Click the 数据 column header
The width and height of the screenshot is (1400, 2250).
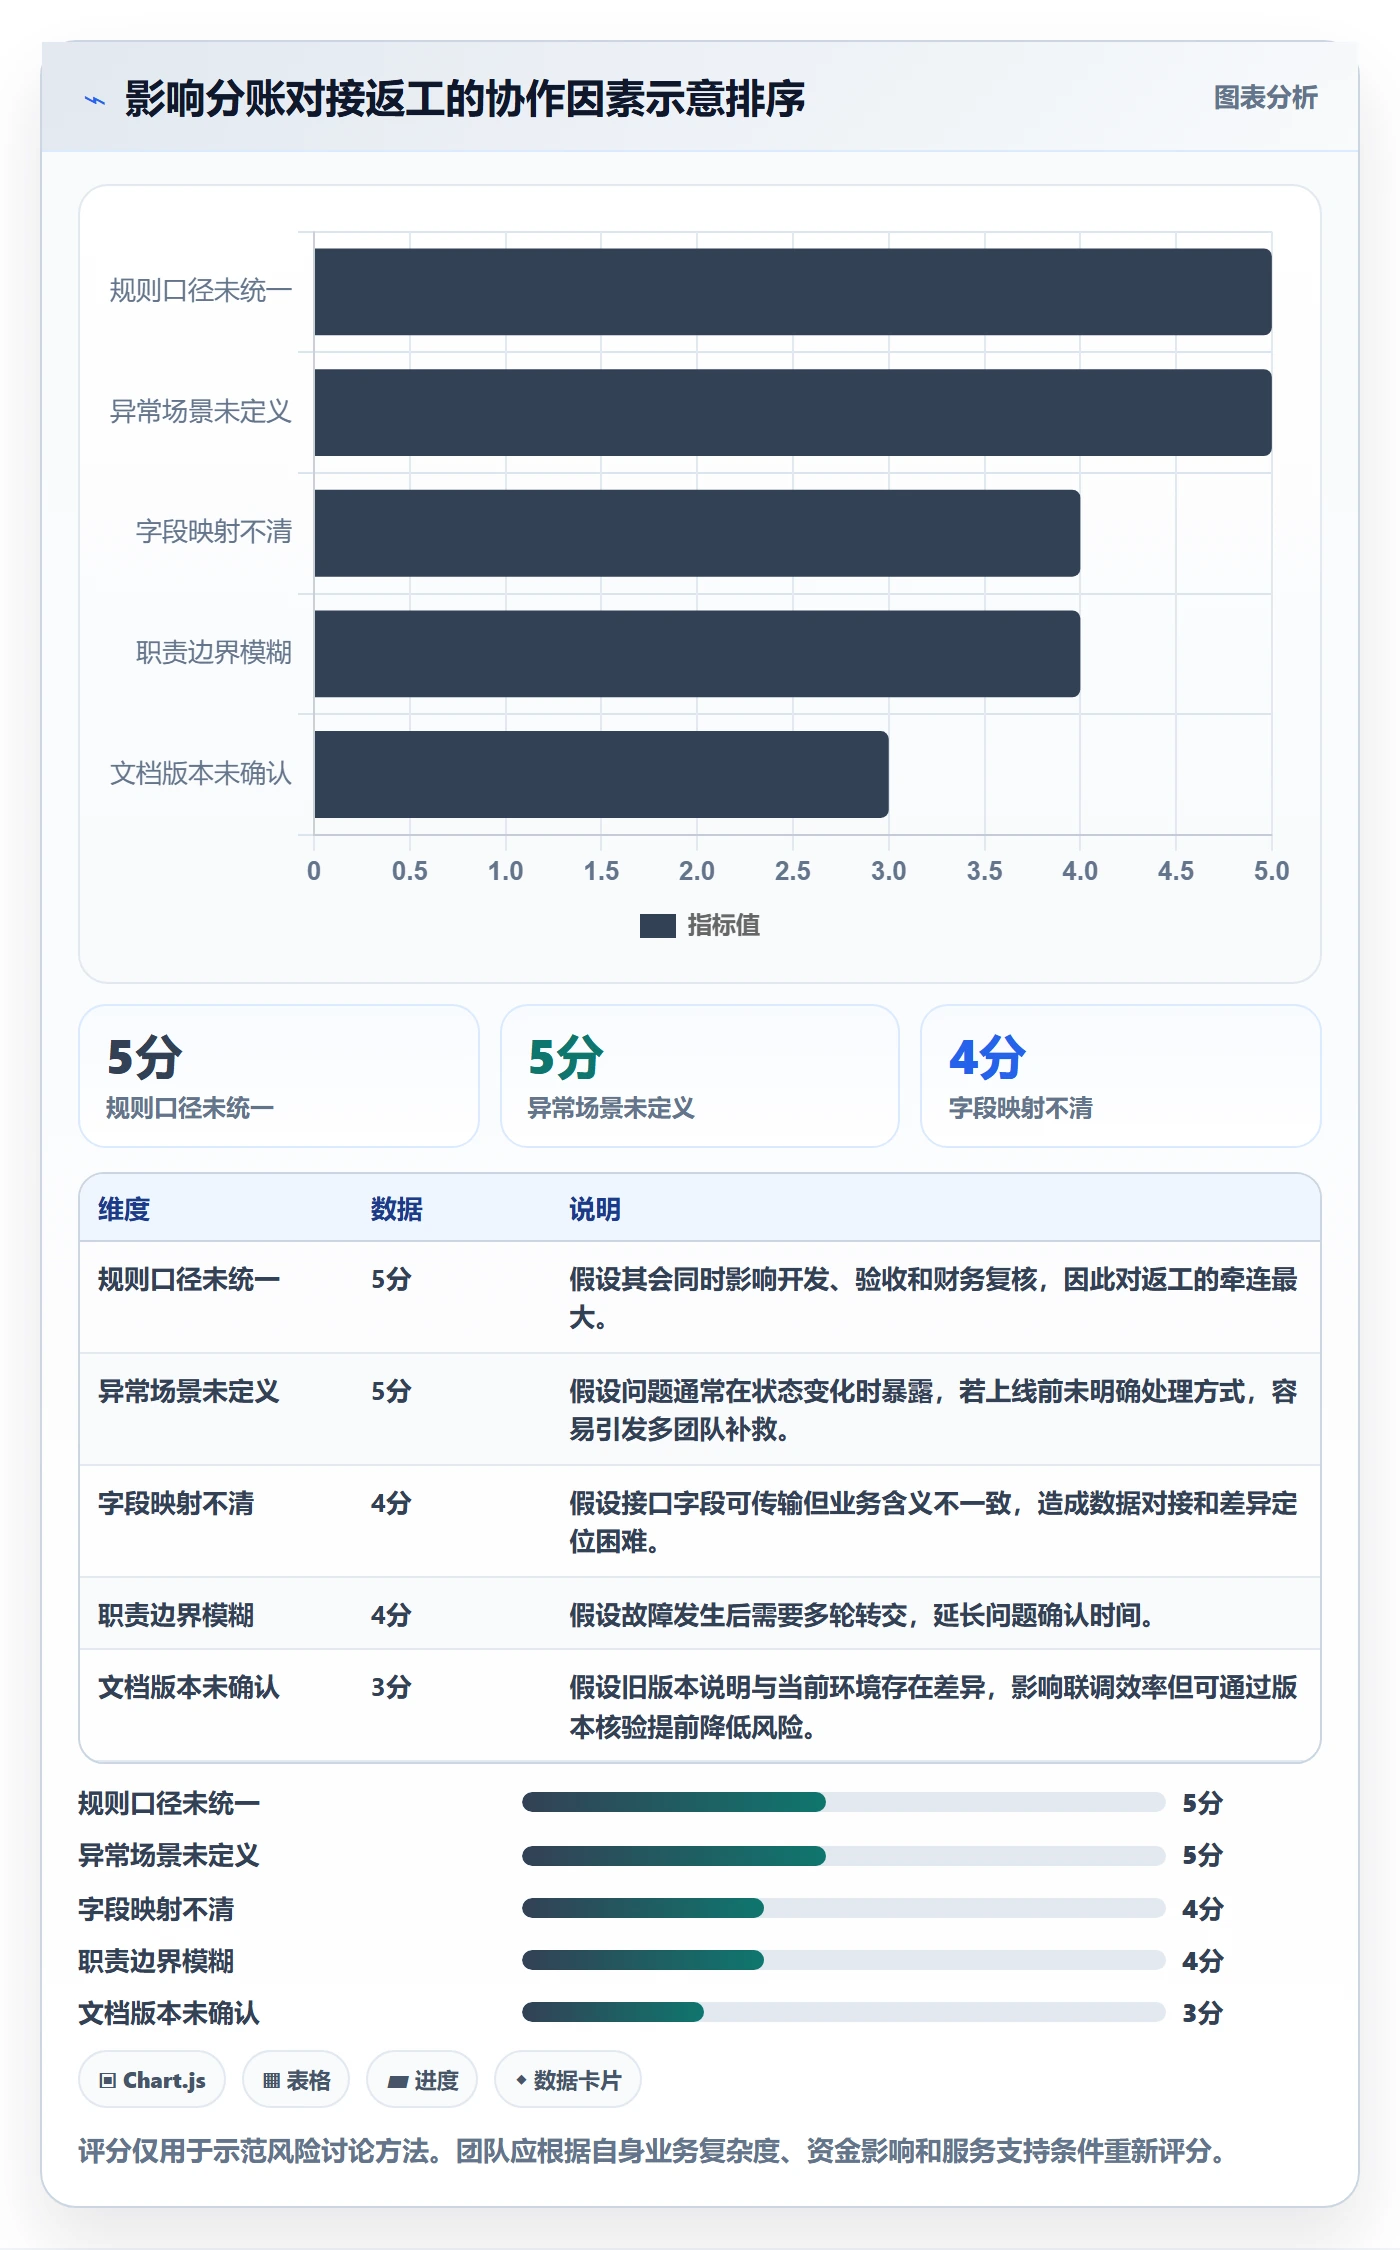(x=397, y=1209)
